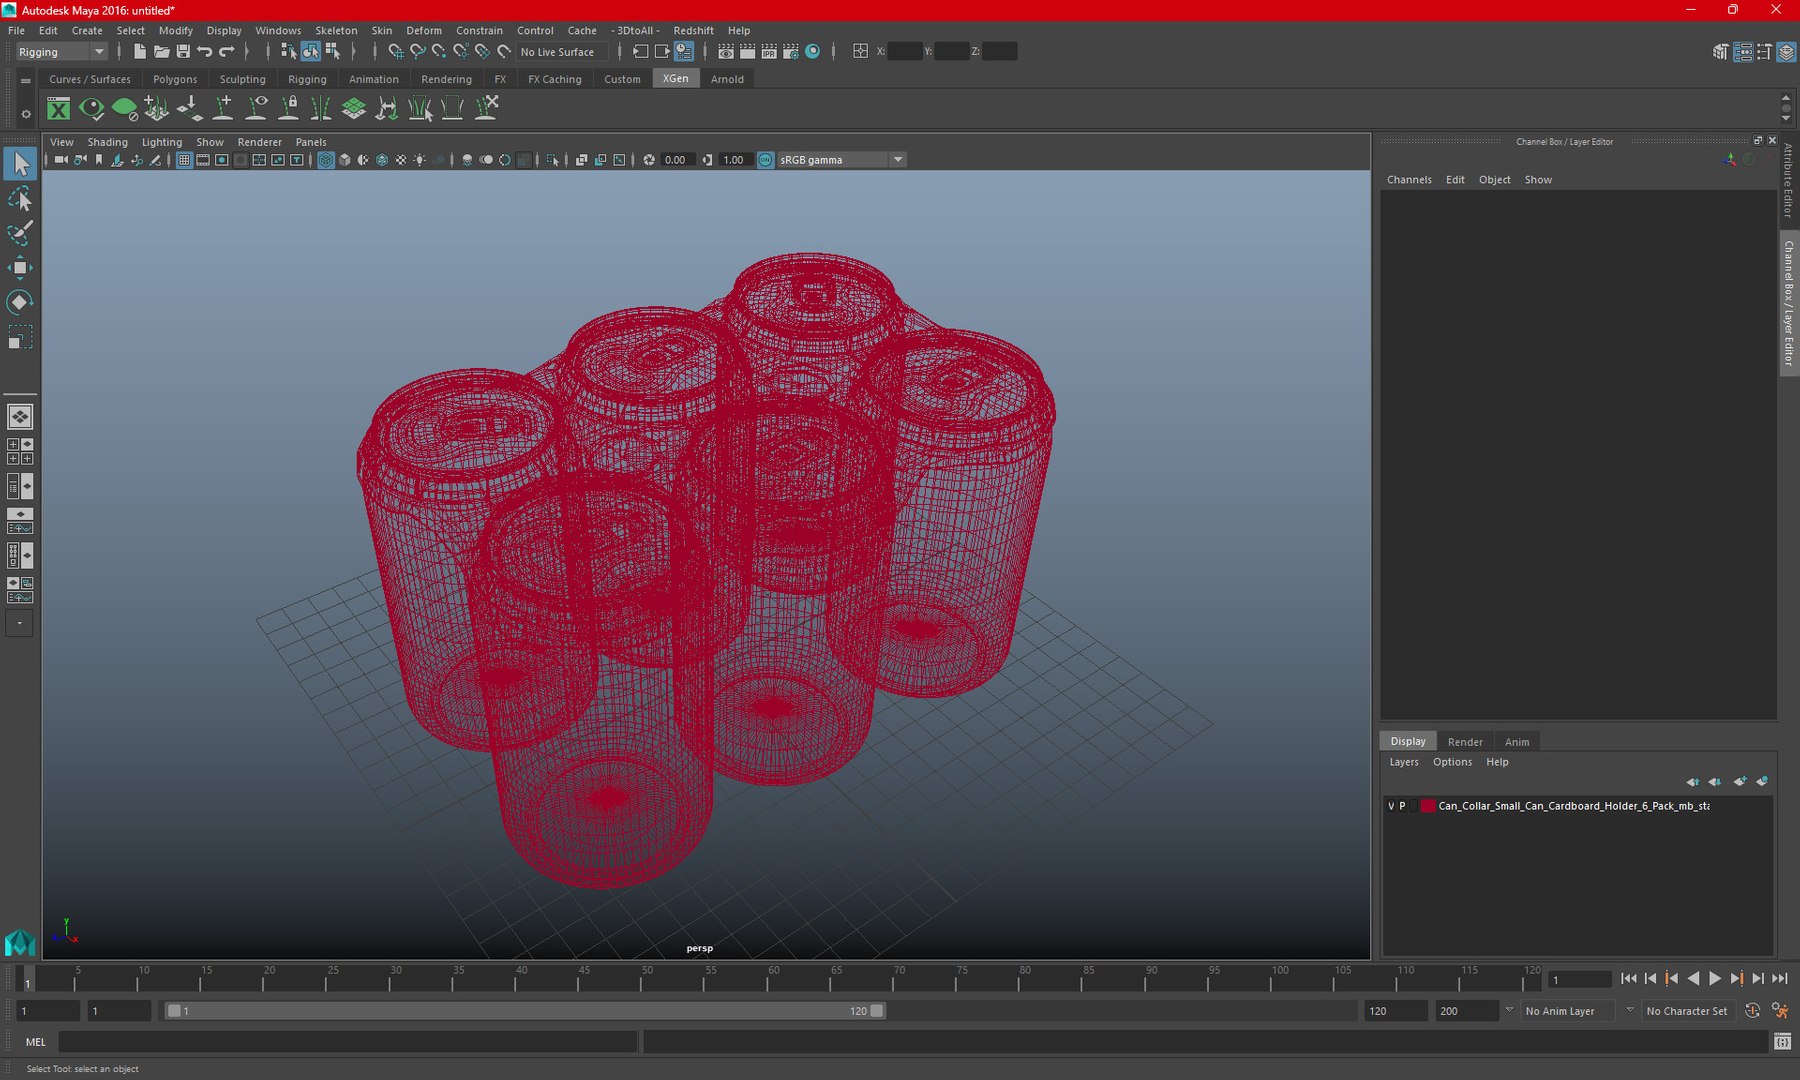Click the Render tab in layer editor

pos(1465,742)
